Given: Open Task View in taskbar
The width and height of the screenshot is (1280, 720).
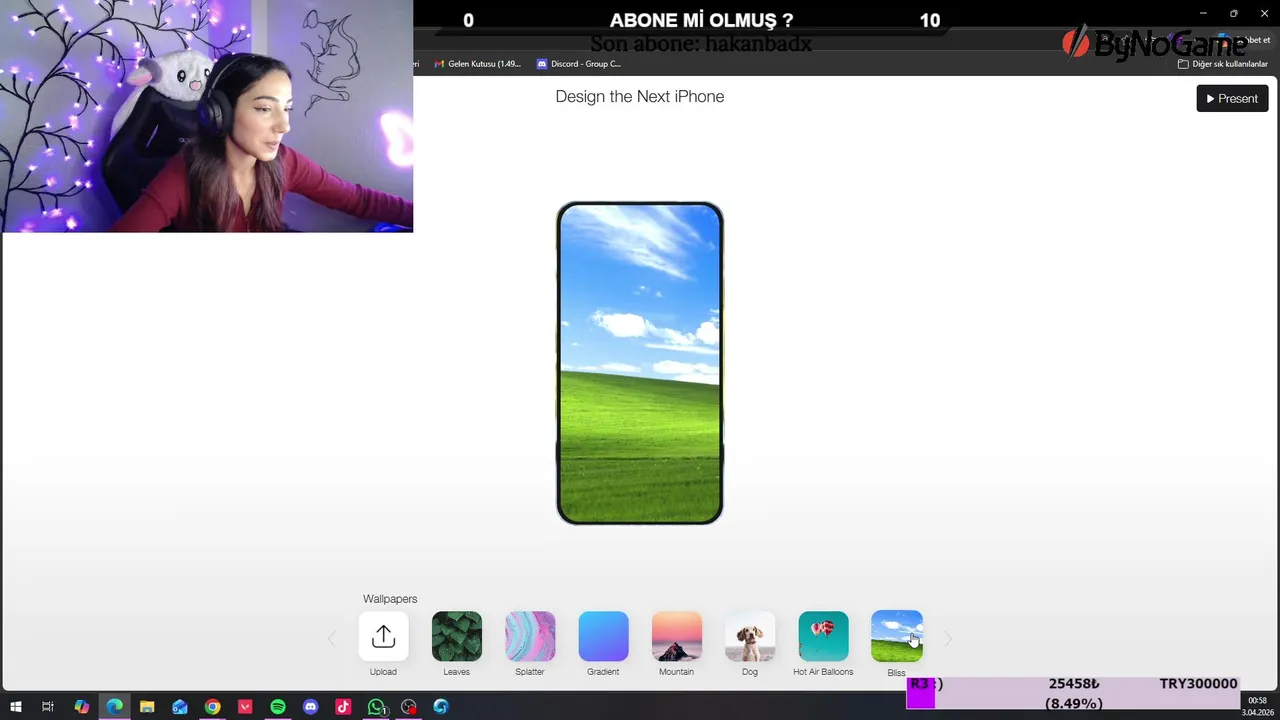Looking at the screenshot, I should click(x=48, y=707).
